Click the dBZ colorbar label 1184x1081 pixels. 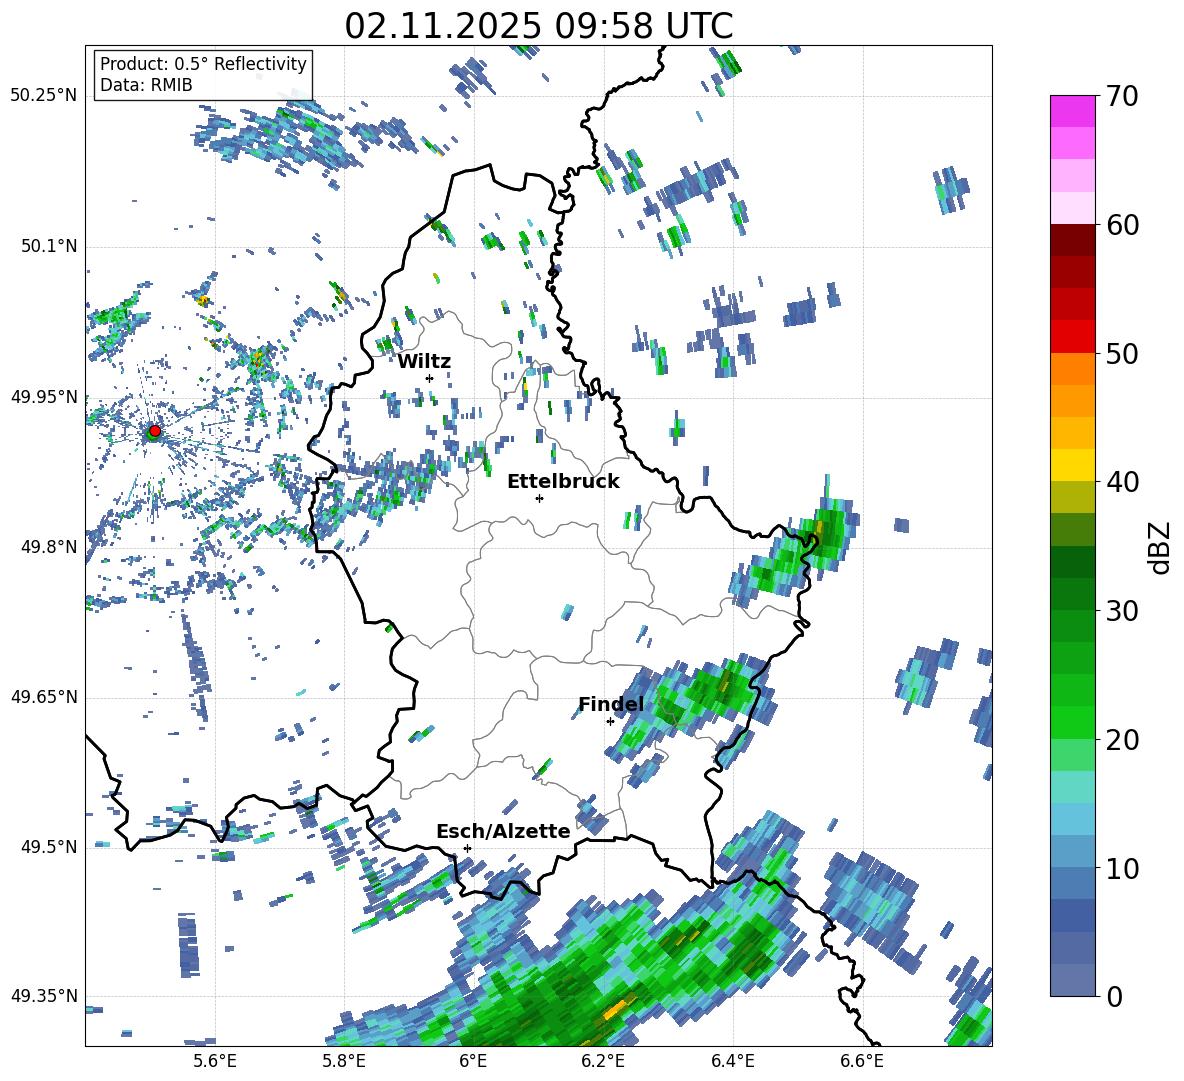click(1161, 547)
